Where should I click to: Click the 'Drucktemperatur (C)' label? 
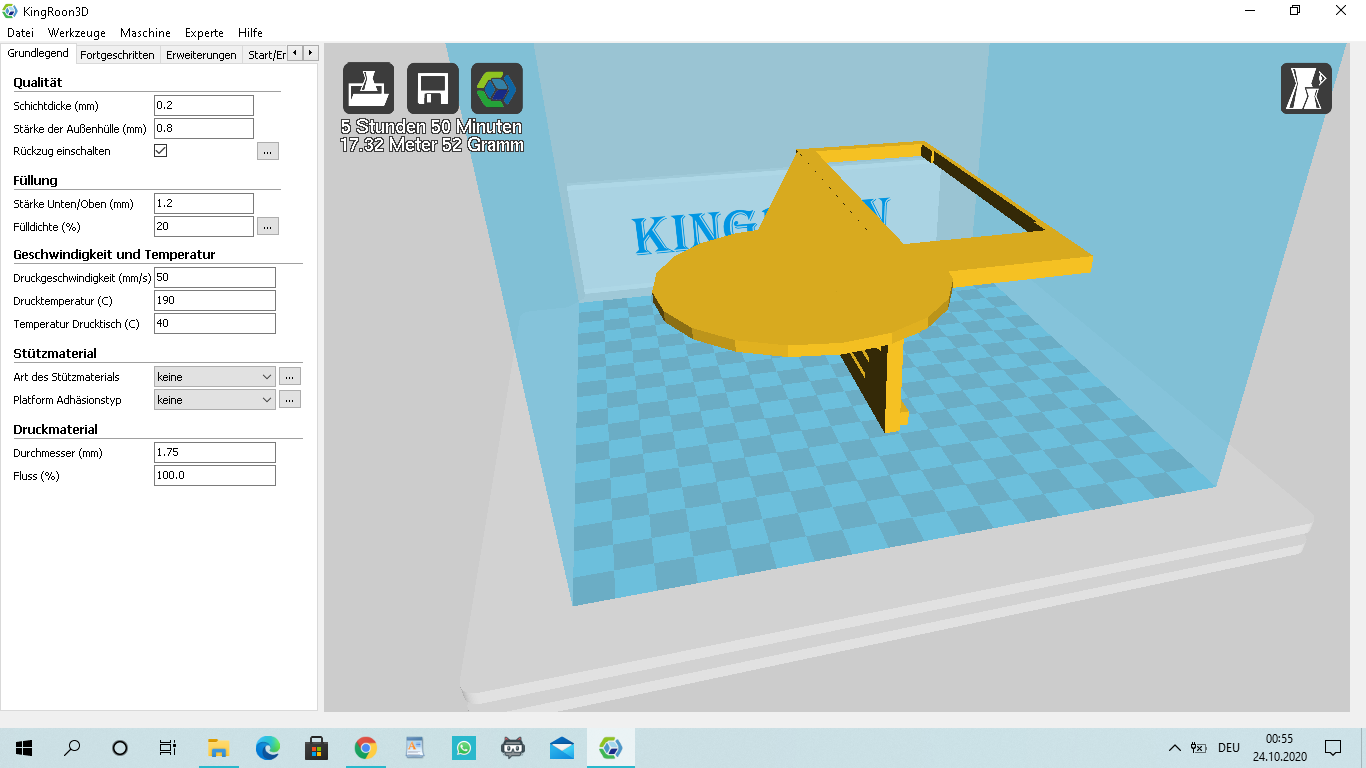[x=63, y=301]
